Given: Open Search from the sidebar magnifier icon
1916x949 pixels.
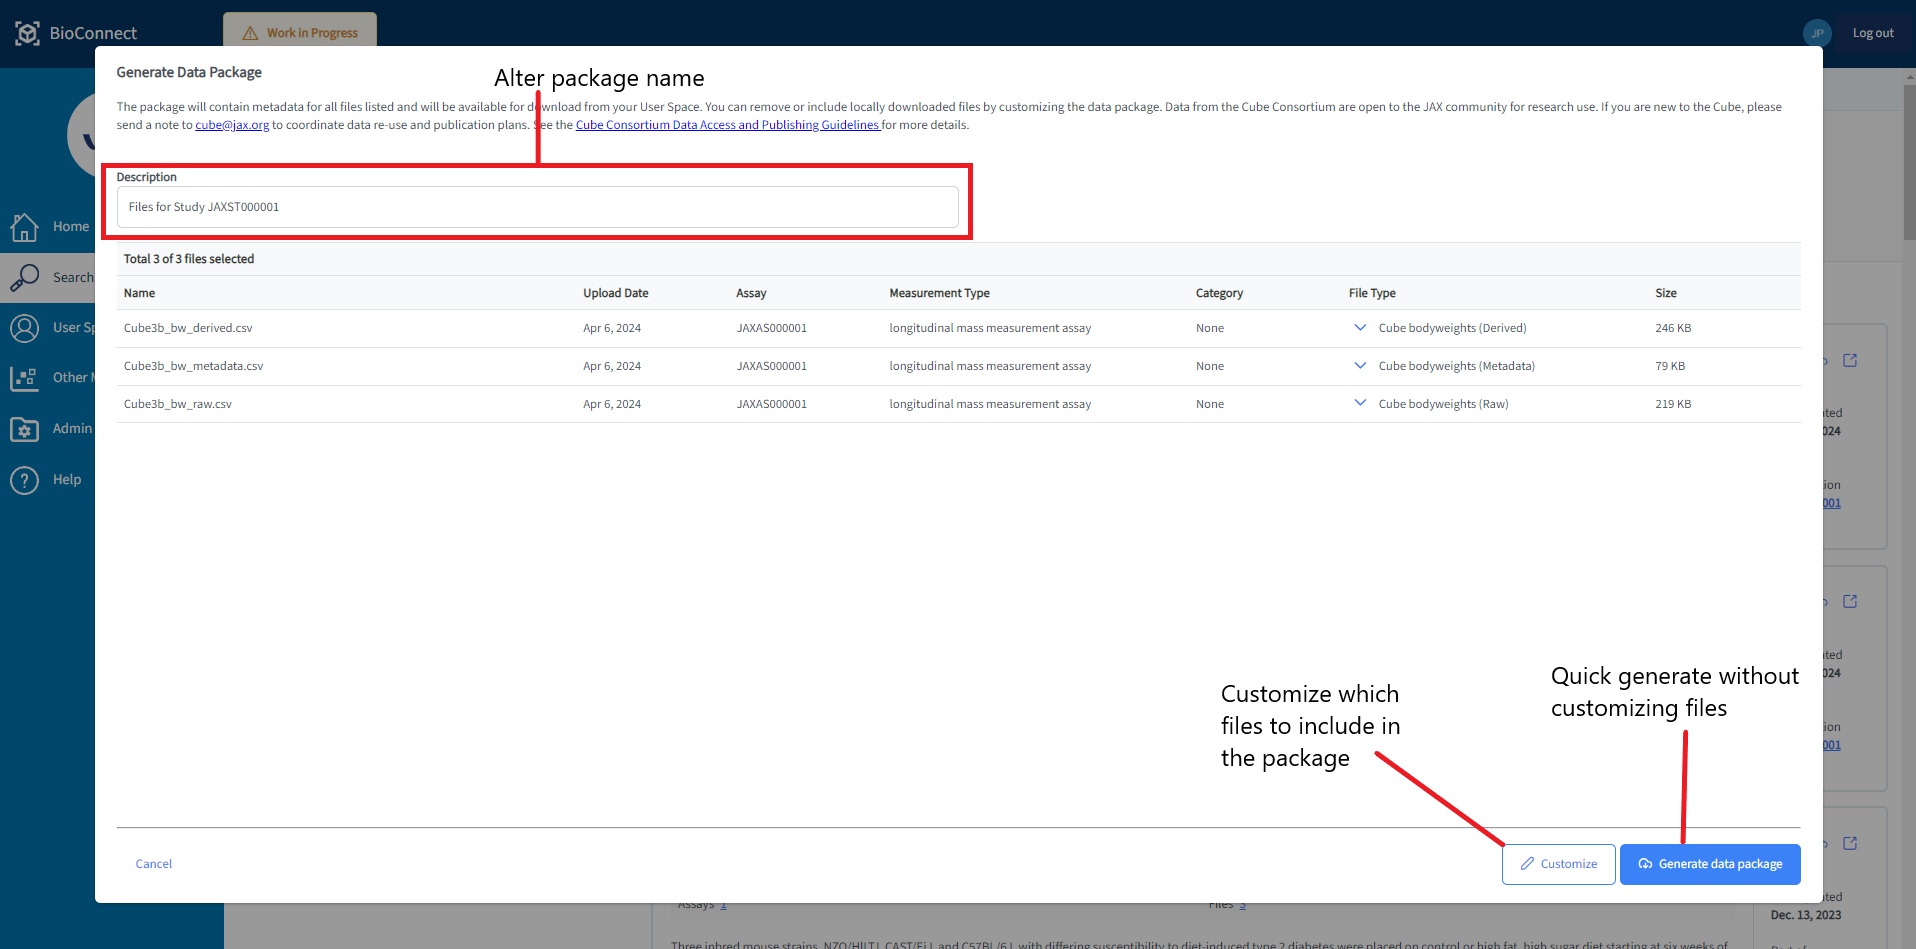Looking at the screenshot, I should pos(25,277).
